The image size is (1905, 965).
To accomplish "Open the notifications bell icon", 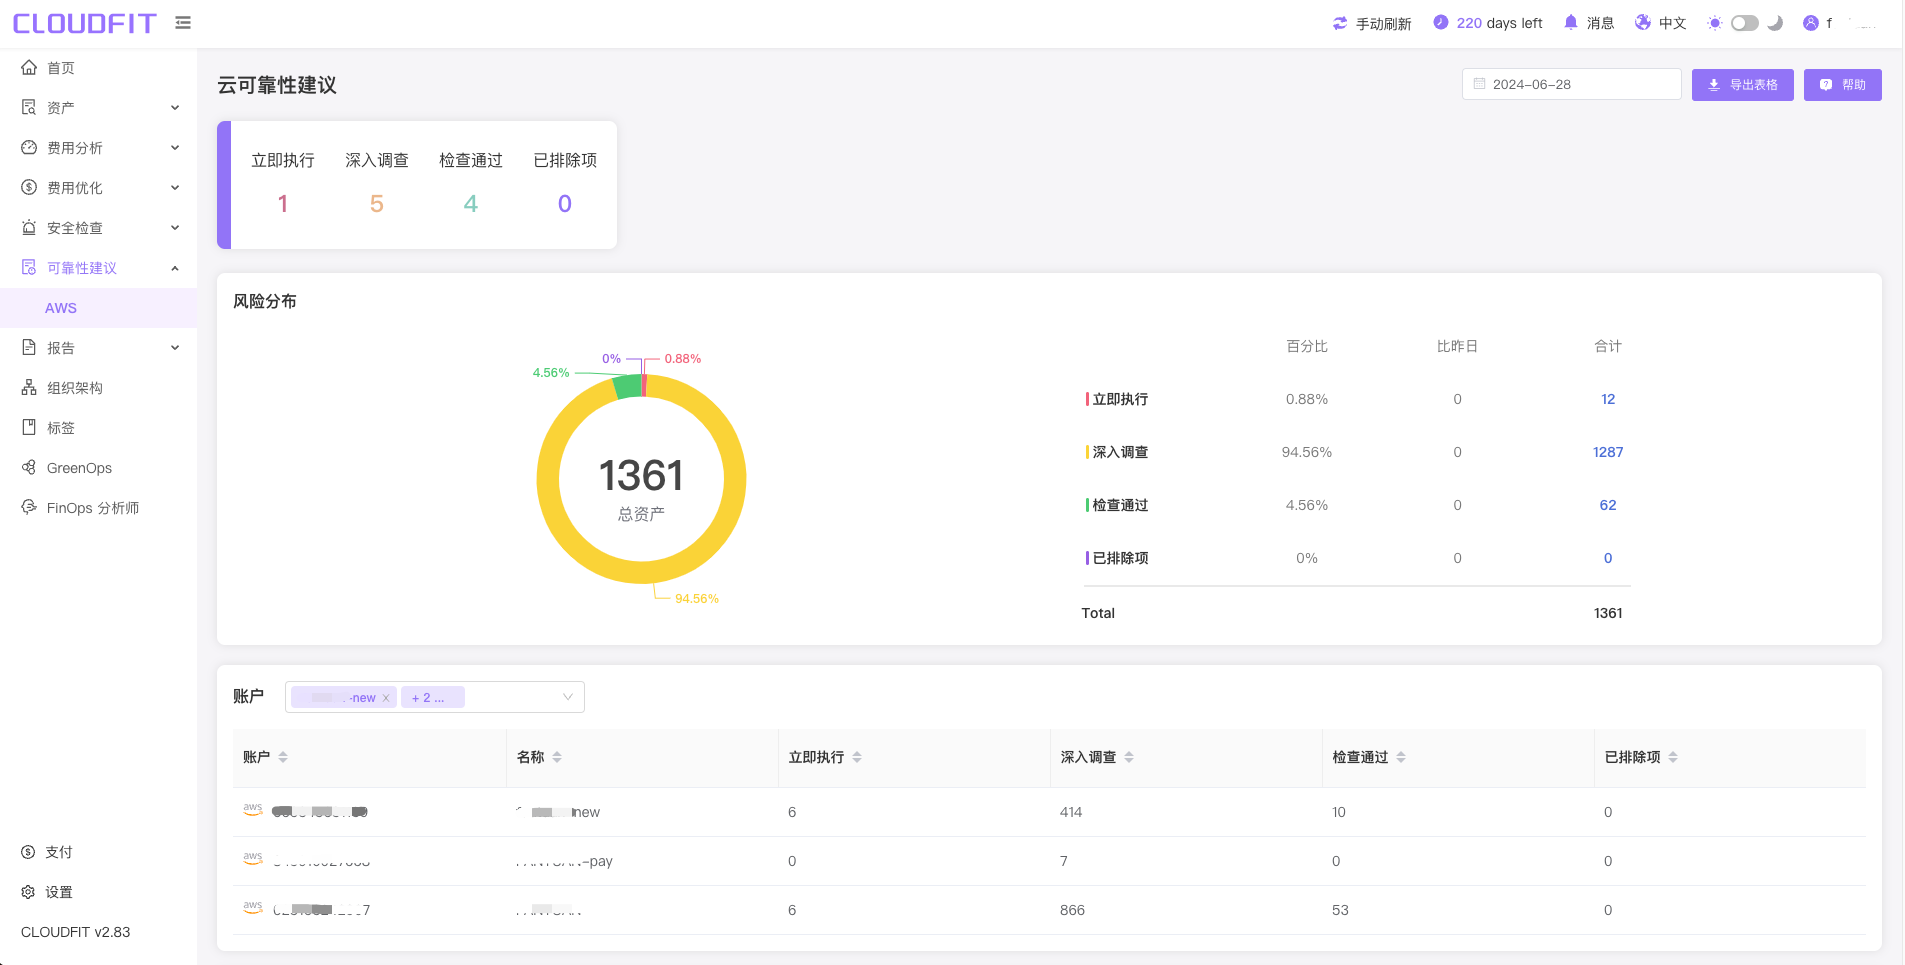I will click(x=1571, y=22).
